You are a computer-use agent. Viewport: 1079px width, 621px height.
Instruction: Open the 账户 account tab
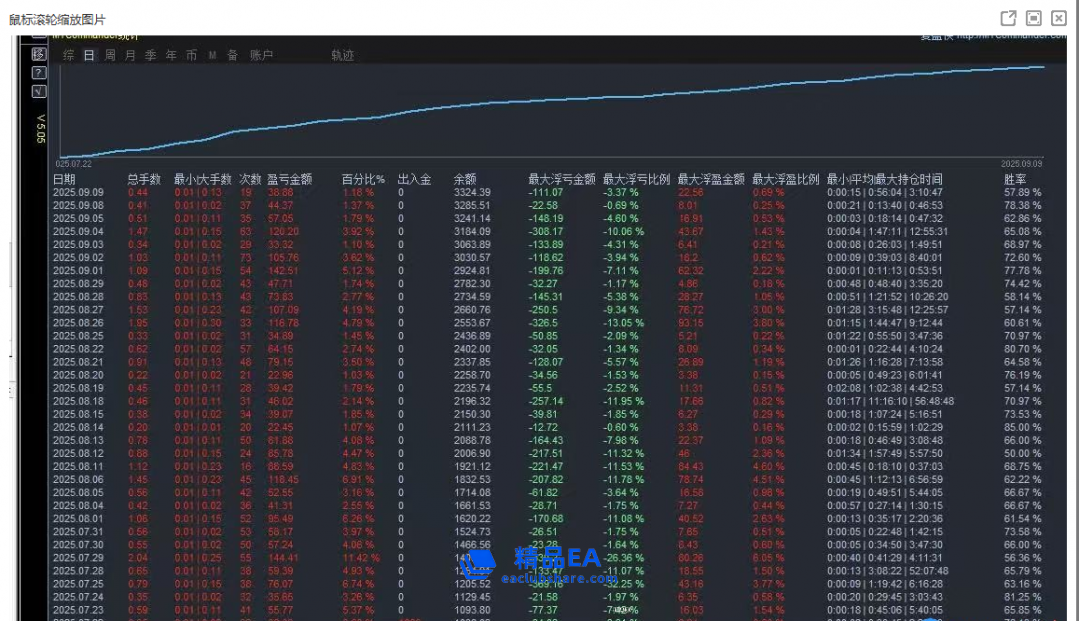coord(261,56)
